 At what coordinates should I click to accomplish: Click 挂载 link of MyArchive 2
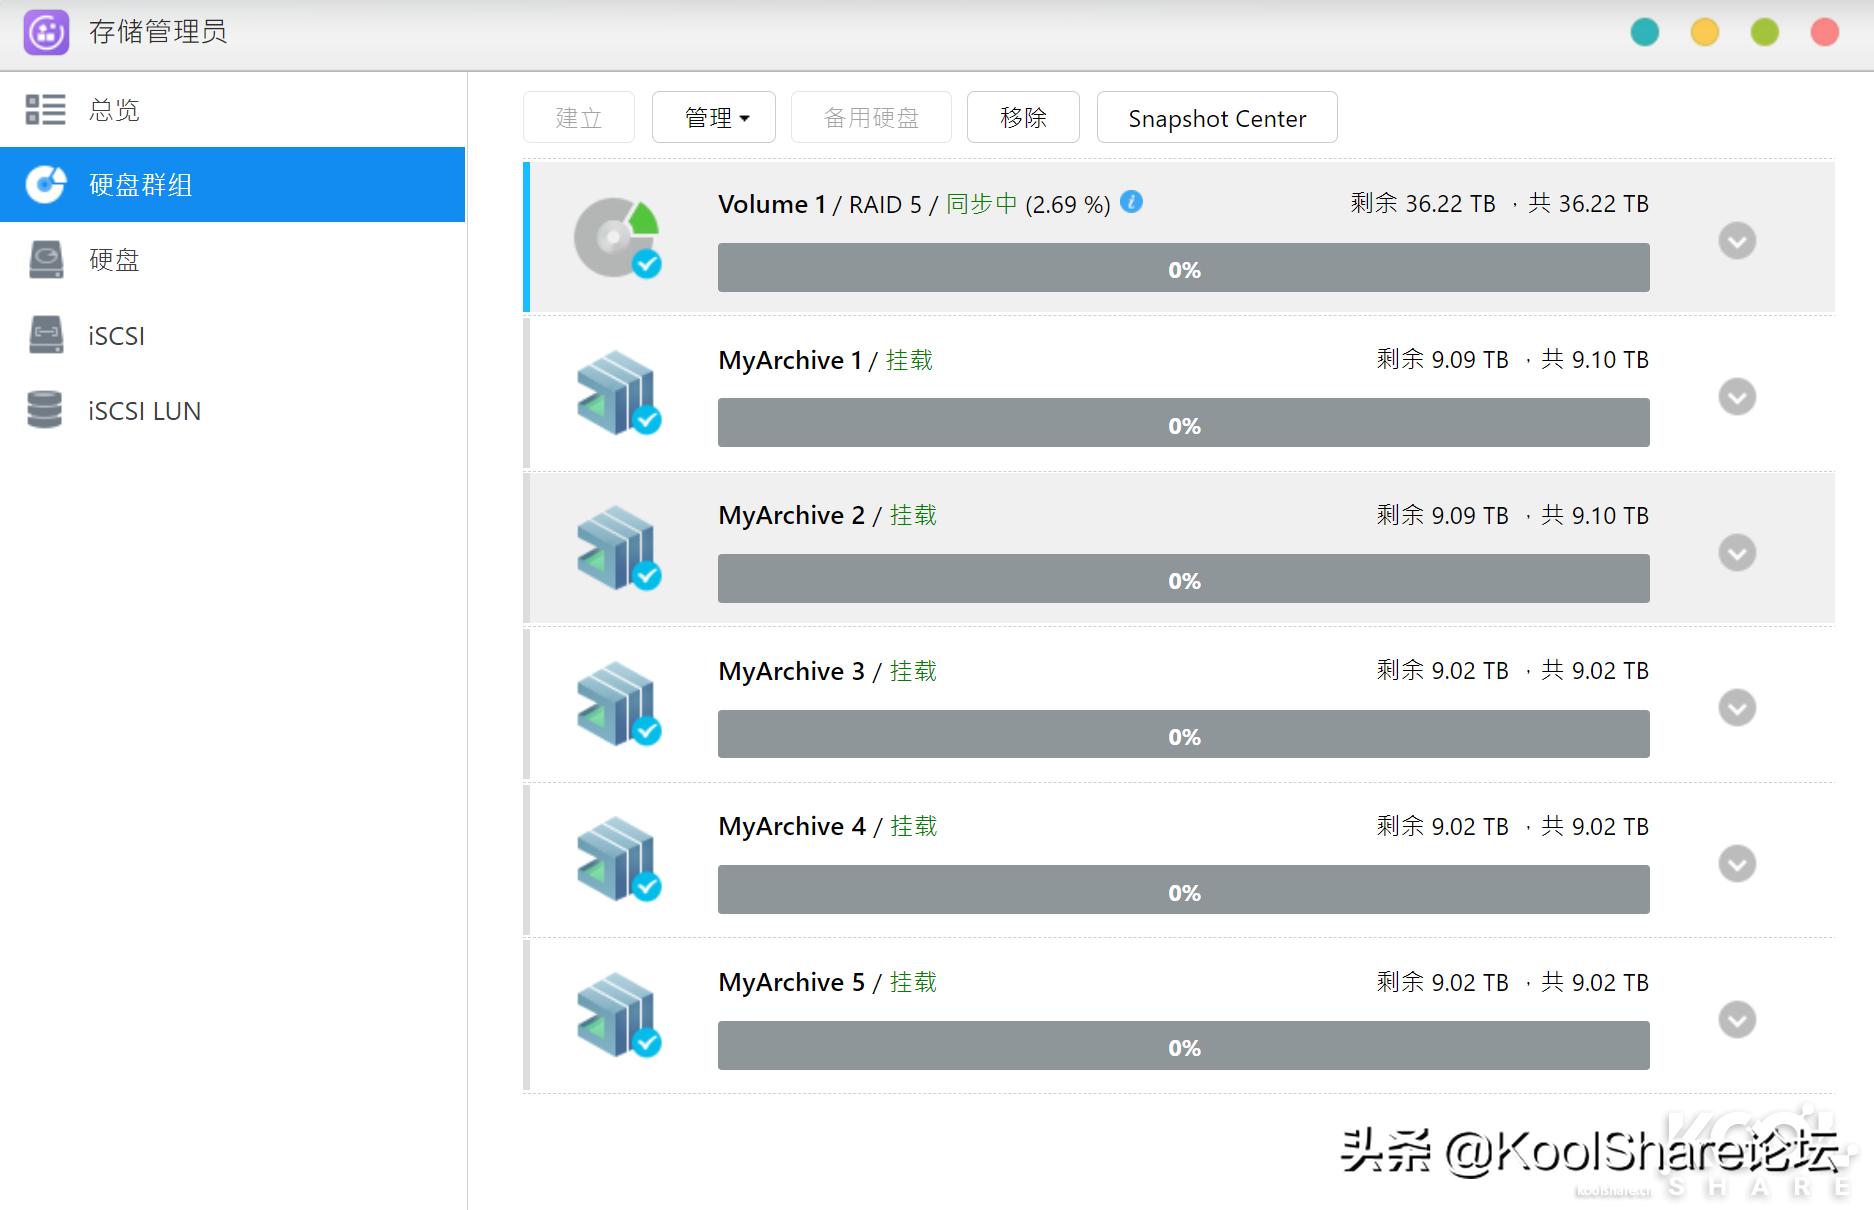913,515
